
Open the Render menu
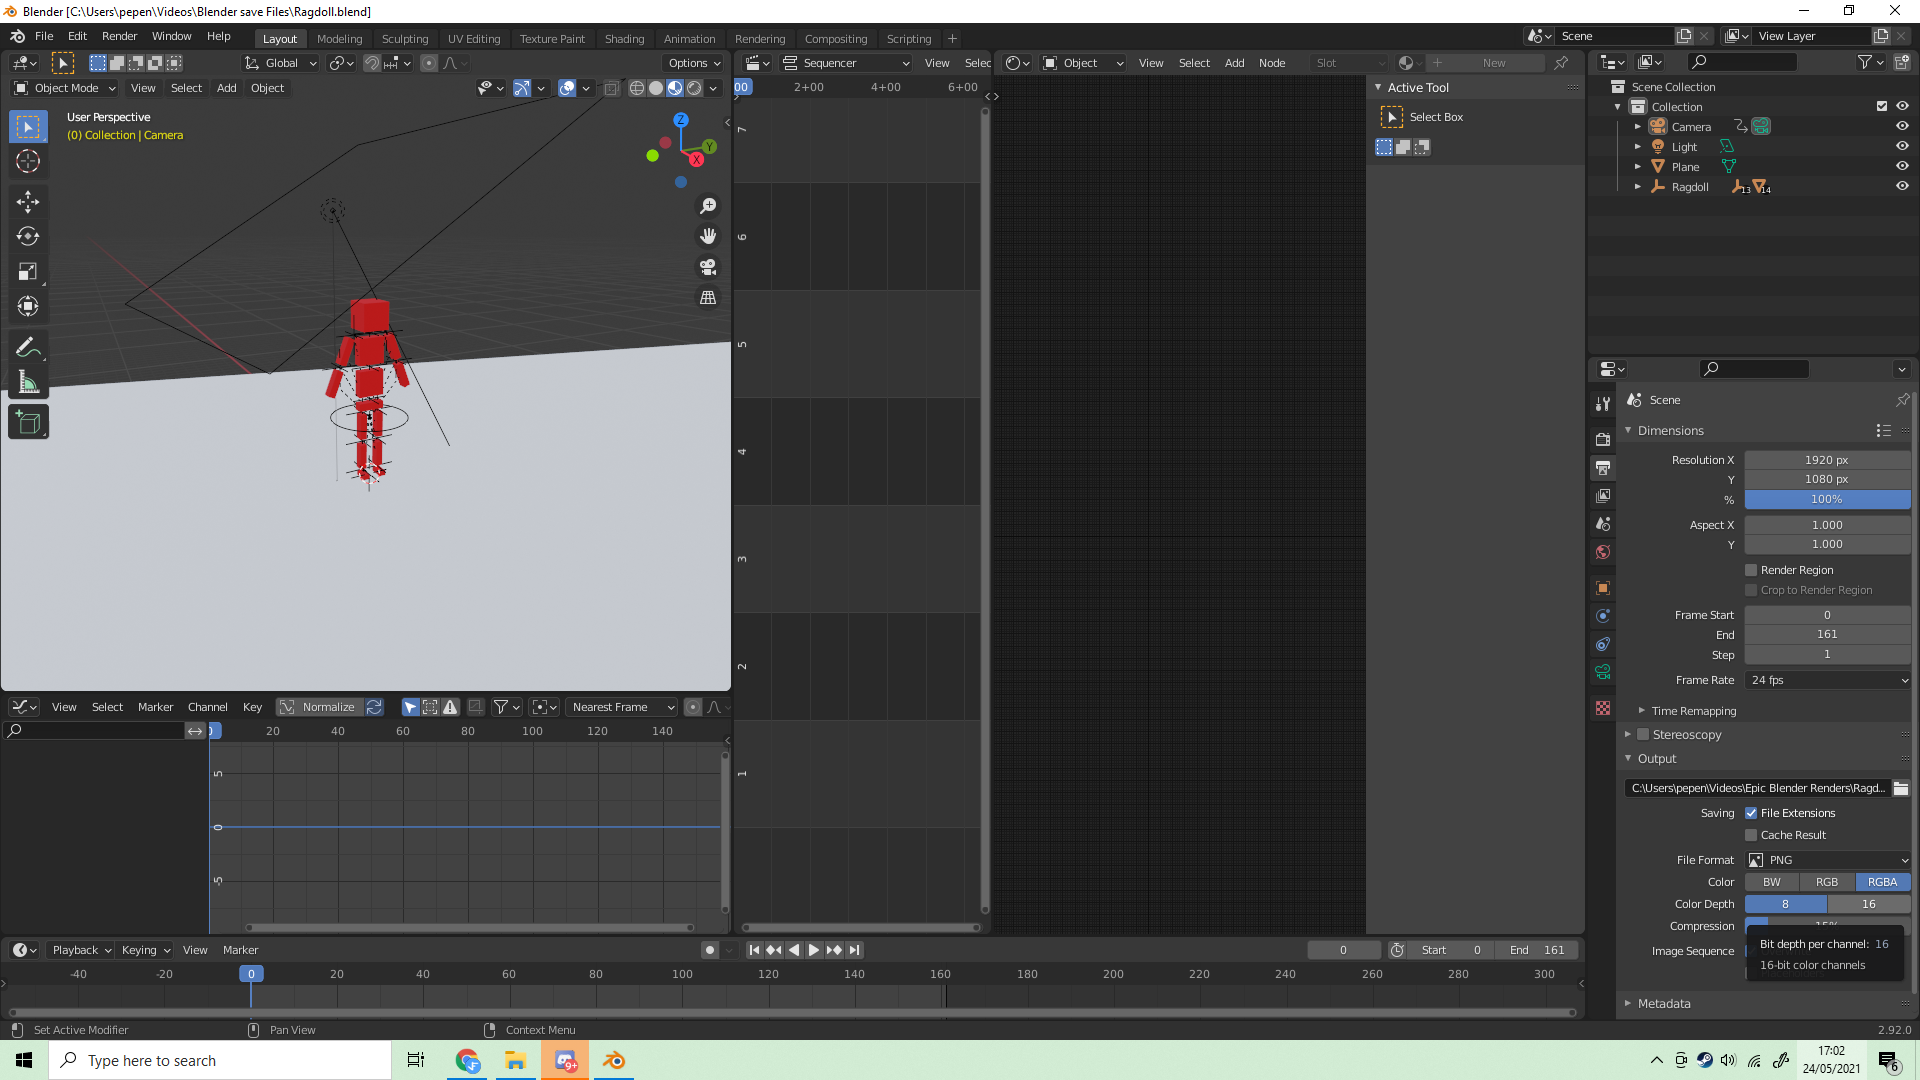119,36
